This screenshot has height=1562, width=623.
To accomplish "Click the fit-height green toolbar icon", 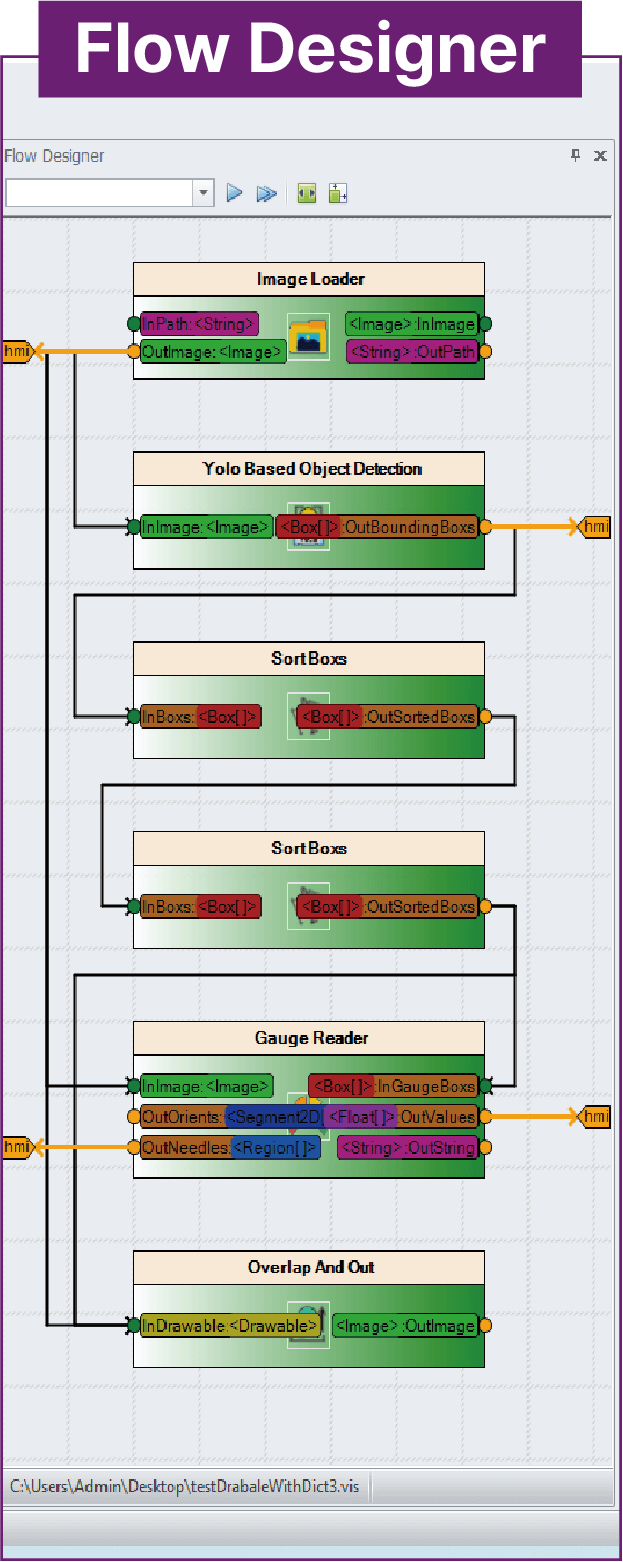I will click(337, 193).
